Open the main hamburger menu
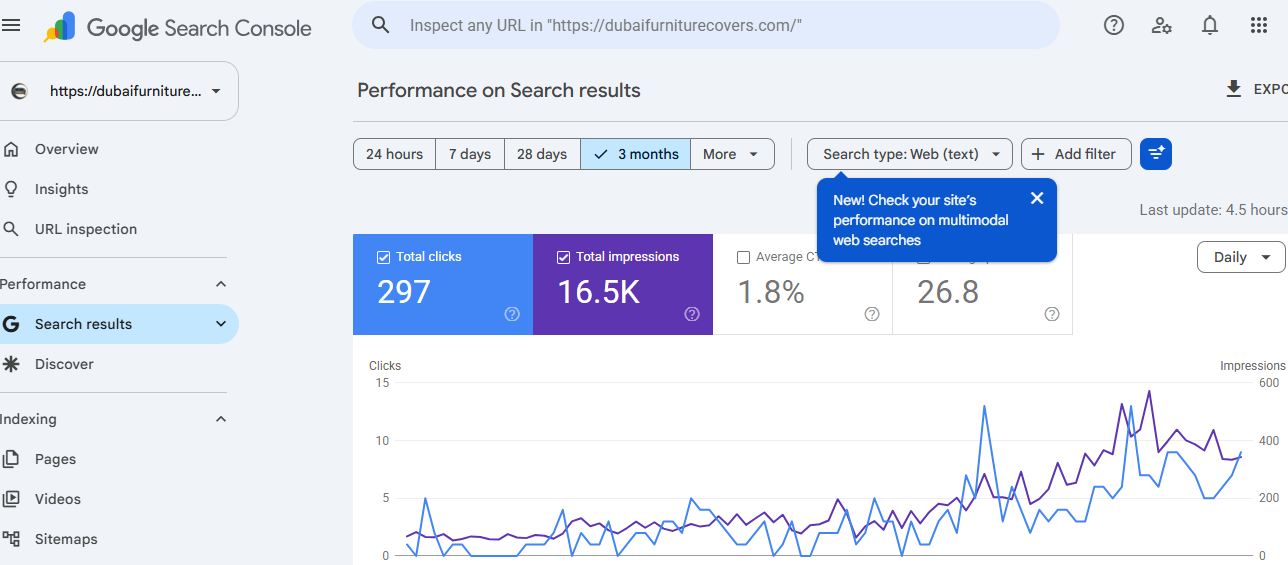Screen dimensions: 1288x565 coord(11,26)
